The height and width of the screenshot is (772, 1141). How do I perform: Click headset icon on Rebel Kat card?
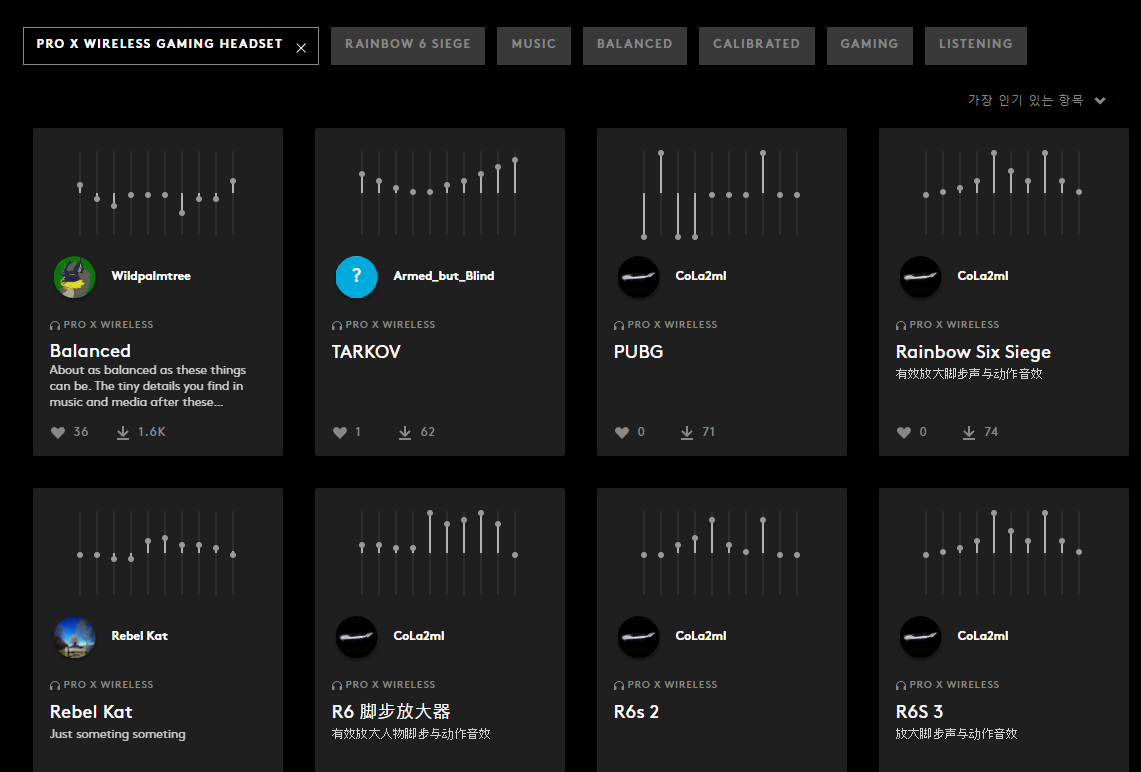[55, 685]
